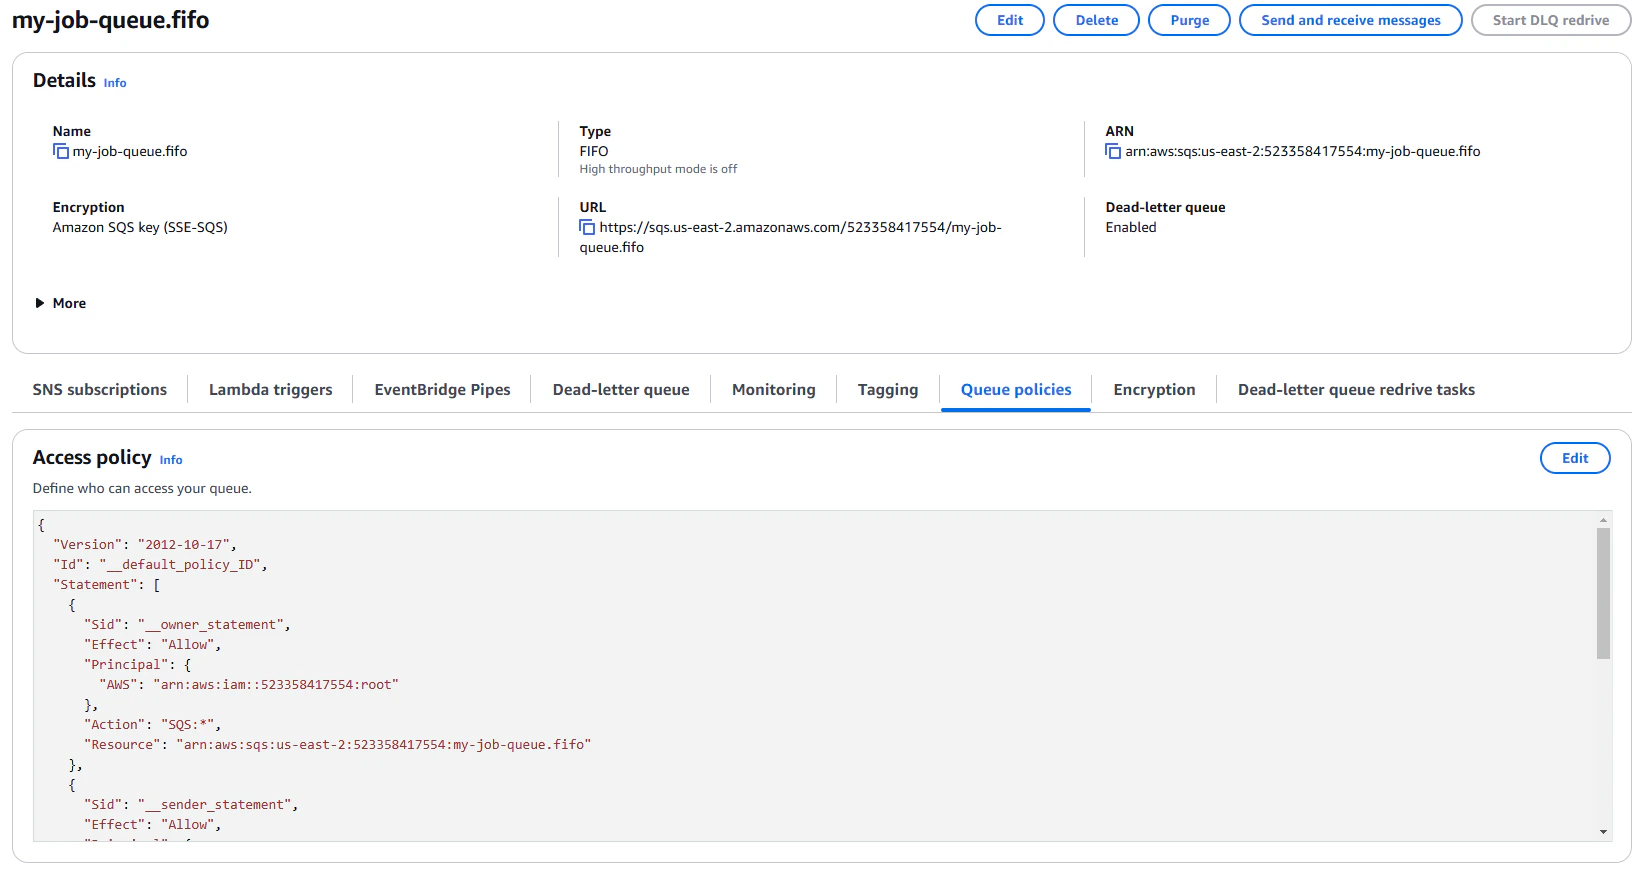The image size is (1636, 874).
Task: Open Dead-letter queue redrive tasks tab
Action: click(x=1356, y=390)
